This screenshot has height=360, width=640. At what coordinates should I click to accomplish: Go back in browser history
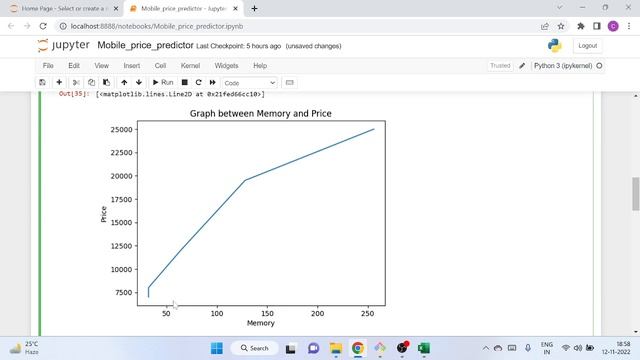pos(11,26)
